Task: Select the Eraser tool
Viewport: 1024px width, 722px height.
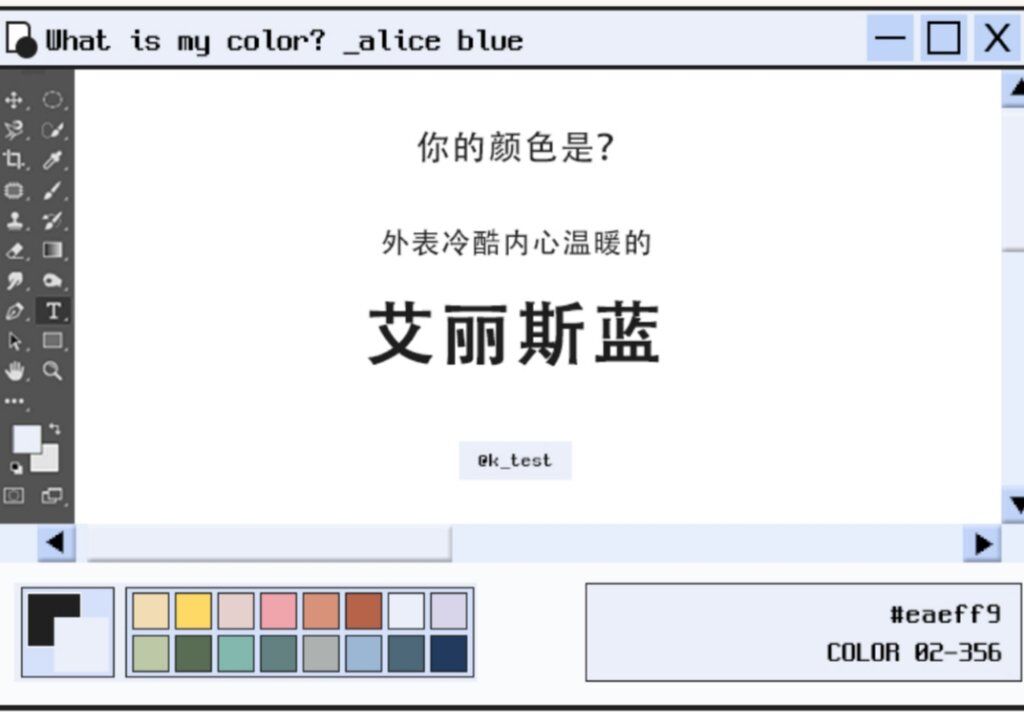Action: (x=14, y=250)
